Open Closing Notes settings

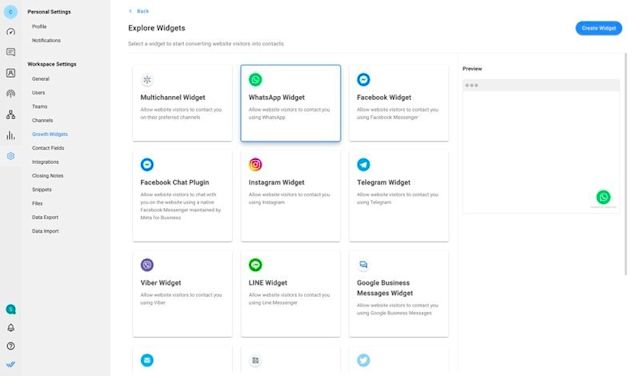48,176
